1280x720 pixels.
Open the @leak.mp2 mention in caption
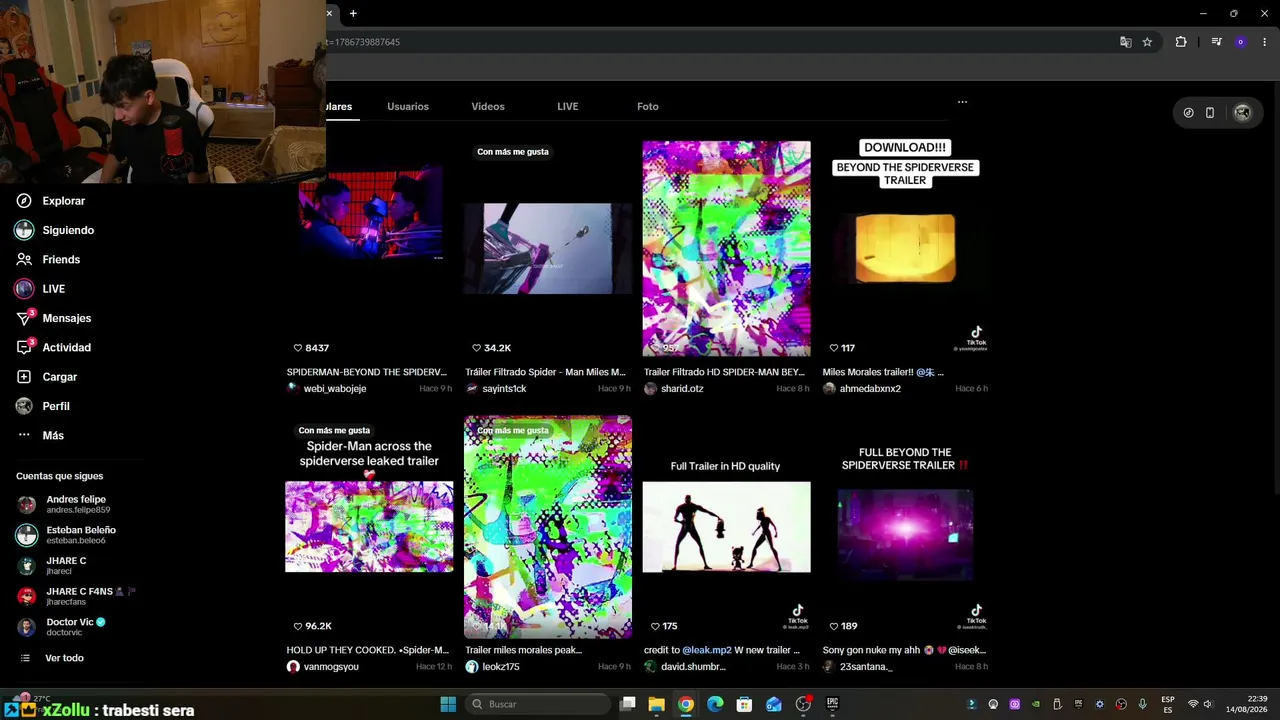click(707, 650)
